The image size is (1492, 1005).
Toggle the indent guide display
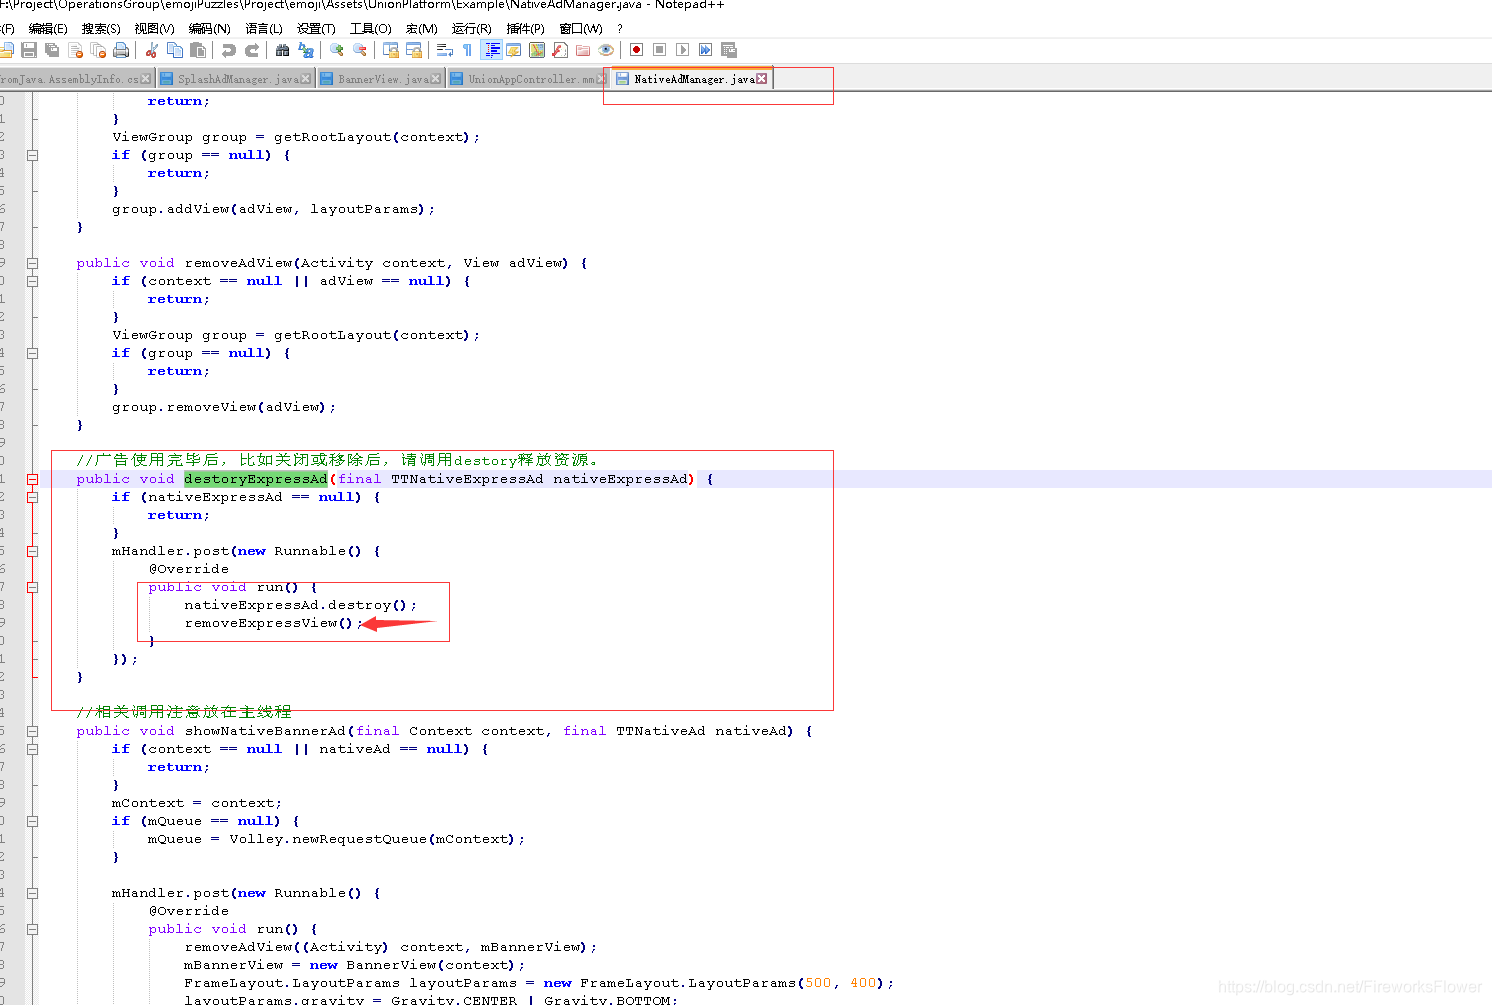[492, 50]
